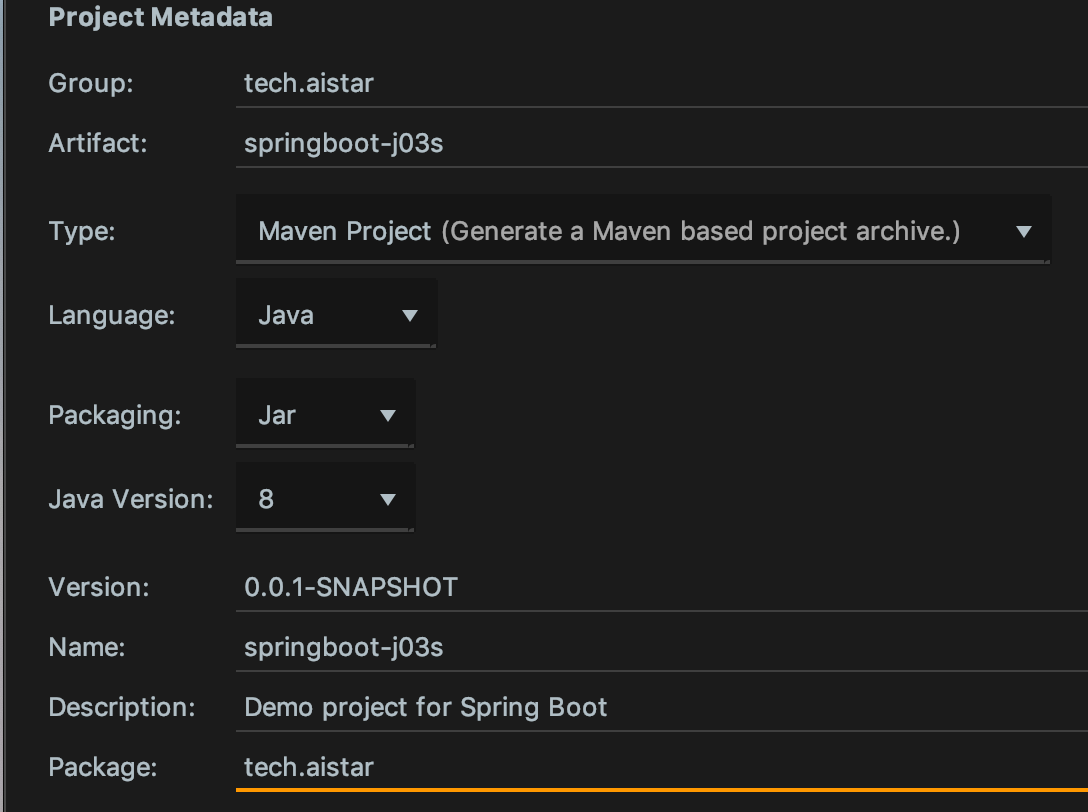Screen dimensions: 1088x812
Task: Click the triangle arrow beside Java language
Action: (410, 316)
